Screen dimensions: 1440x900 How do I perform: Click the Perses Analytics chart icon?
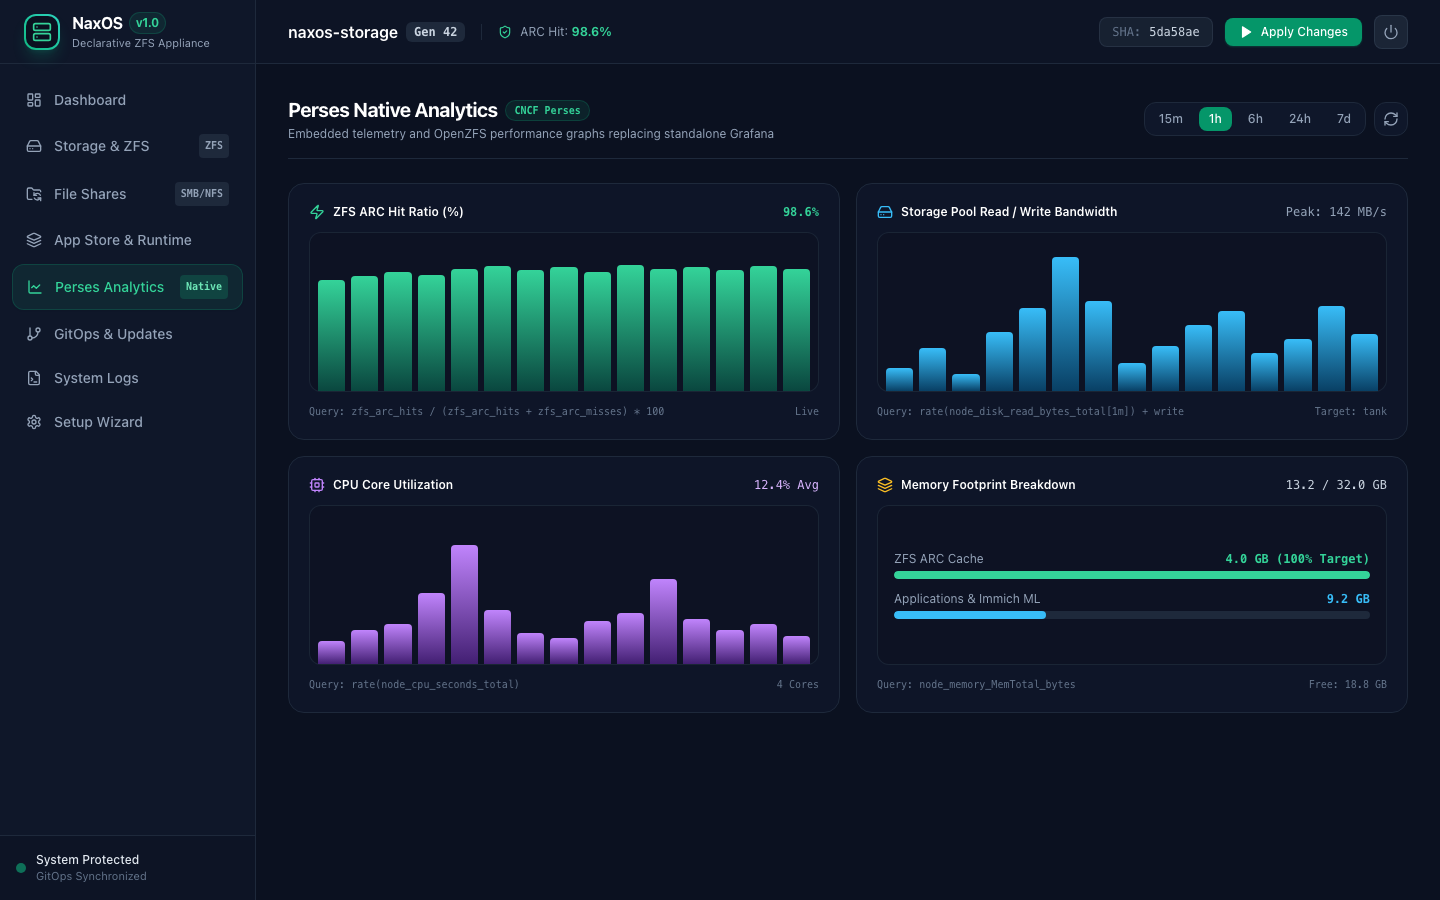click(35, 287)
